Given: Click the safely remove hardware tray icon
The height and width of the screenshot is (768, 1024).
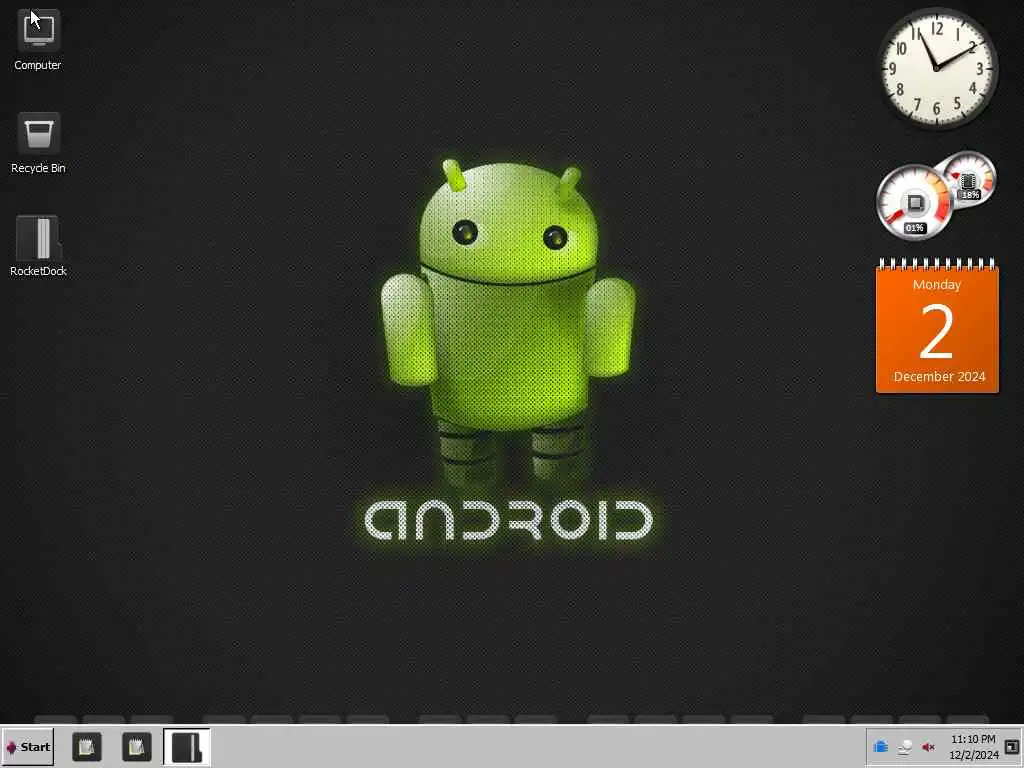Looking at the screenshot, I should [904, 747].
